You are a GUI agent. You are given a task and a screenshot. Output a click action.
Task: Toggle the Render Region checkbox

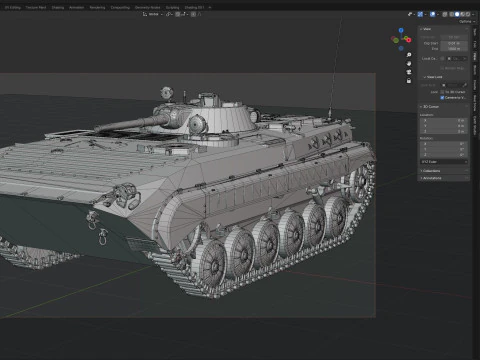pos(442,68)
